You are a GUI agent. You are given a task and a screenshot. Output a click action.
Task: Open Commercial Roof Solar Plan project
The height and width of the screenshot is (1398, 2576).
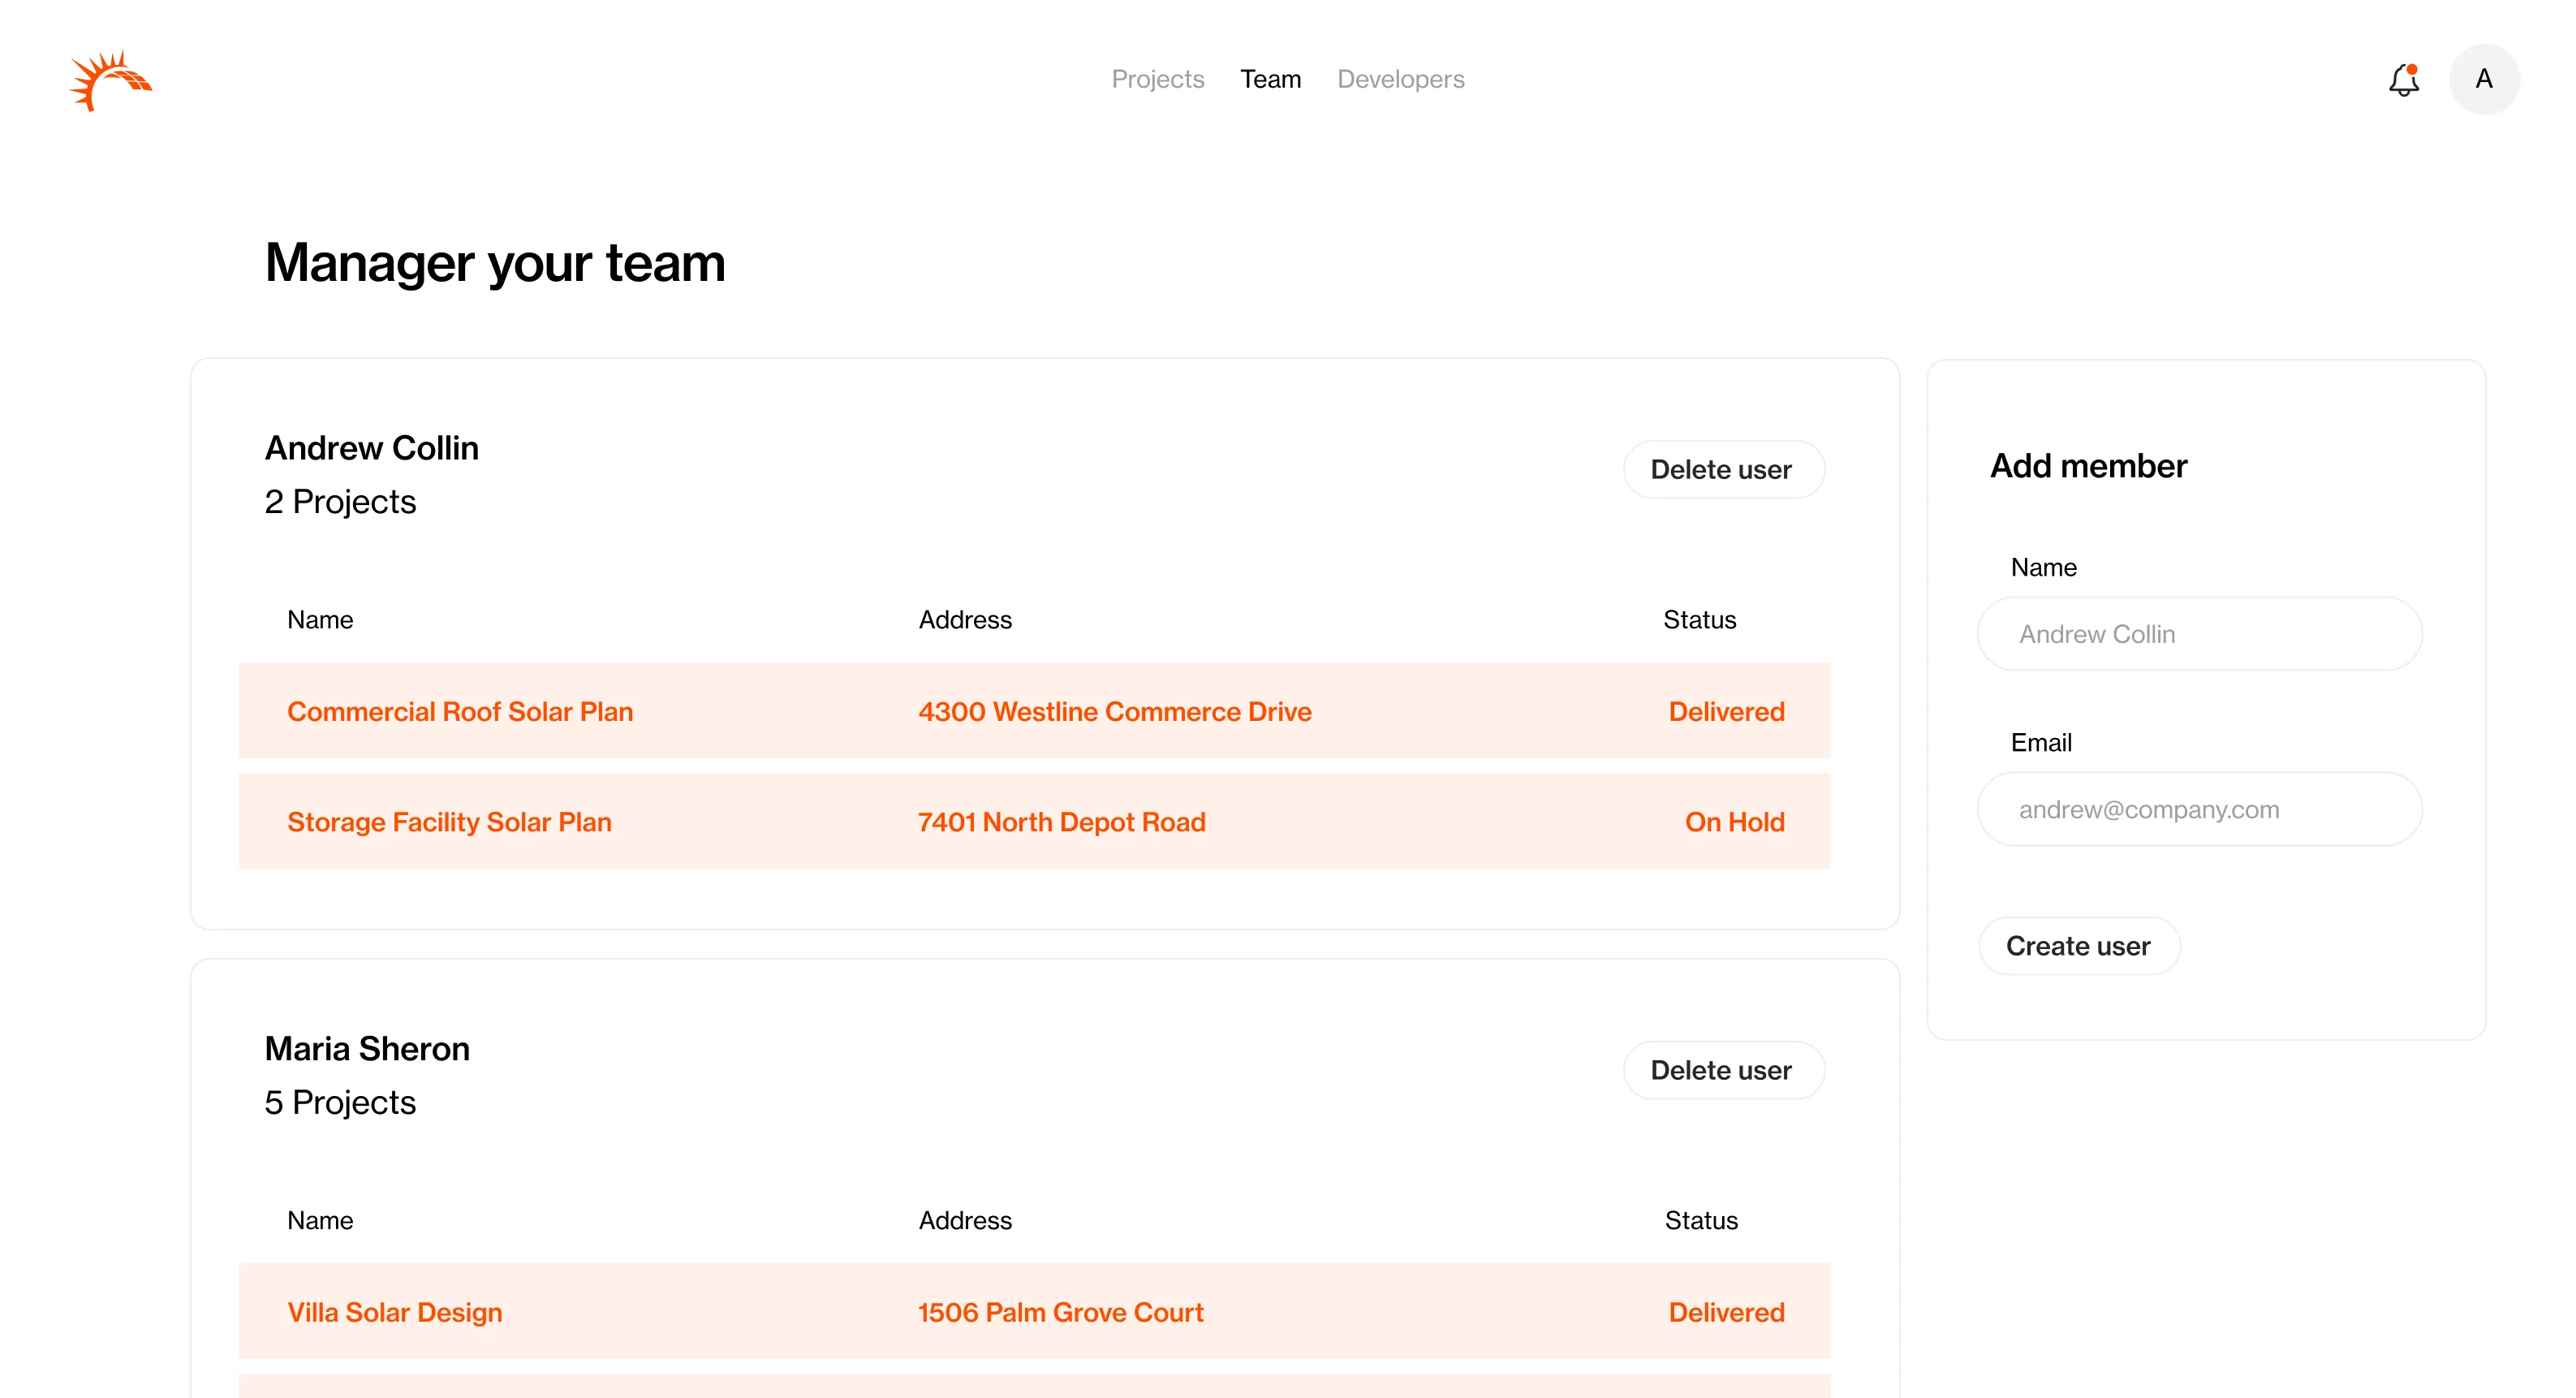click(x=460, y=711)
